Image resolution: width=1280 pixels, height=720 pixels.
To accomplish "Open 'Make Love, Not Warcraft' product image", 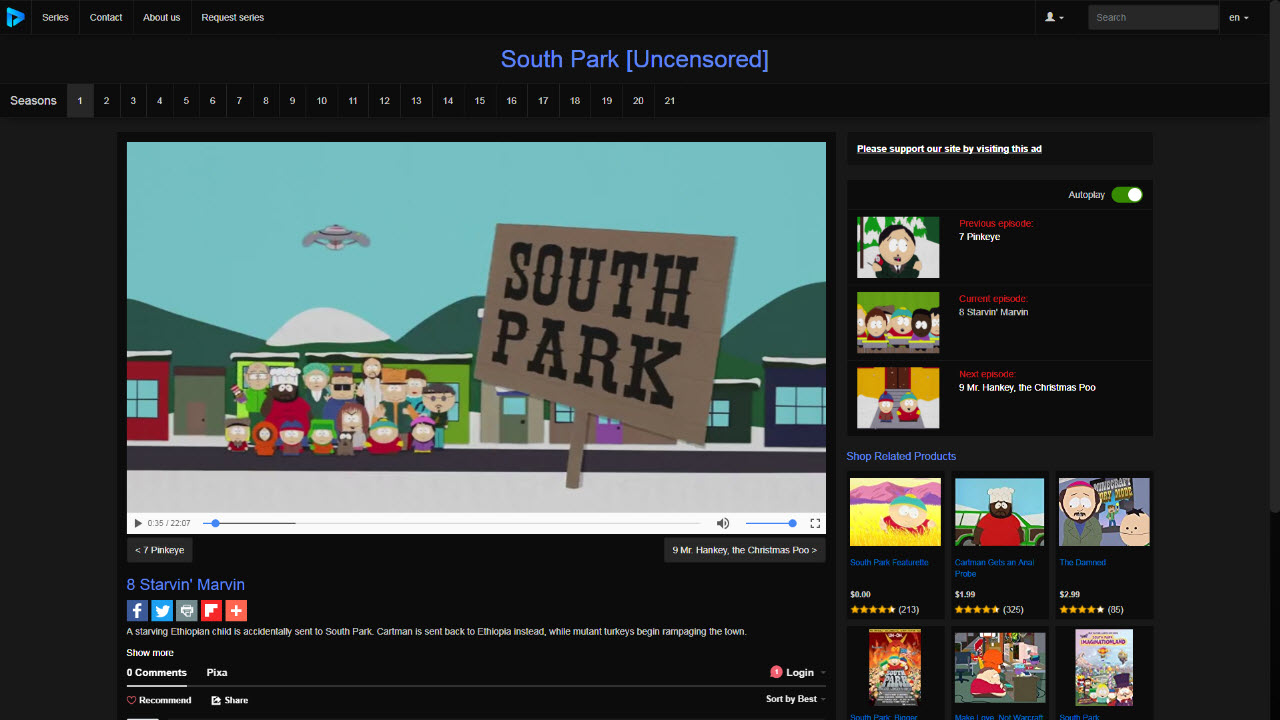I will [1000, 667].
